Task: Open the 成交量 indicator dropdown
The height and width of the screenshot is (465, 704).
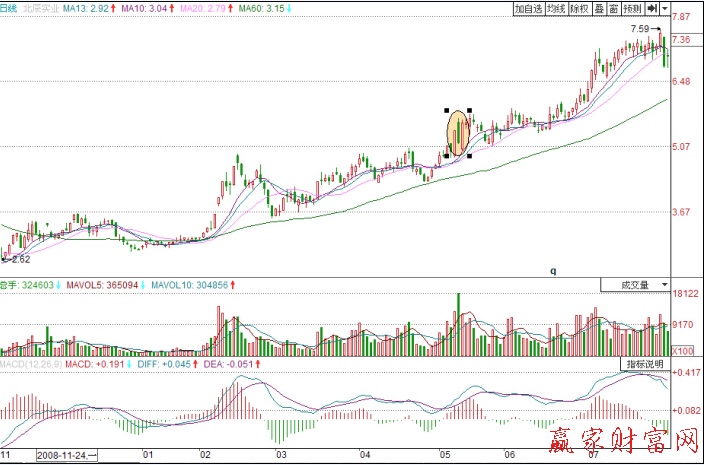Action: tap(634, 285)
